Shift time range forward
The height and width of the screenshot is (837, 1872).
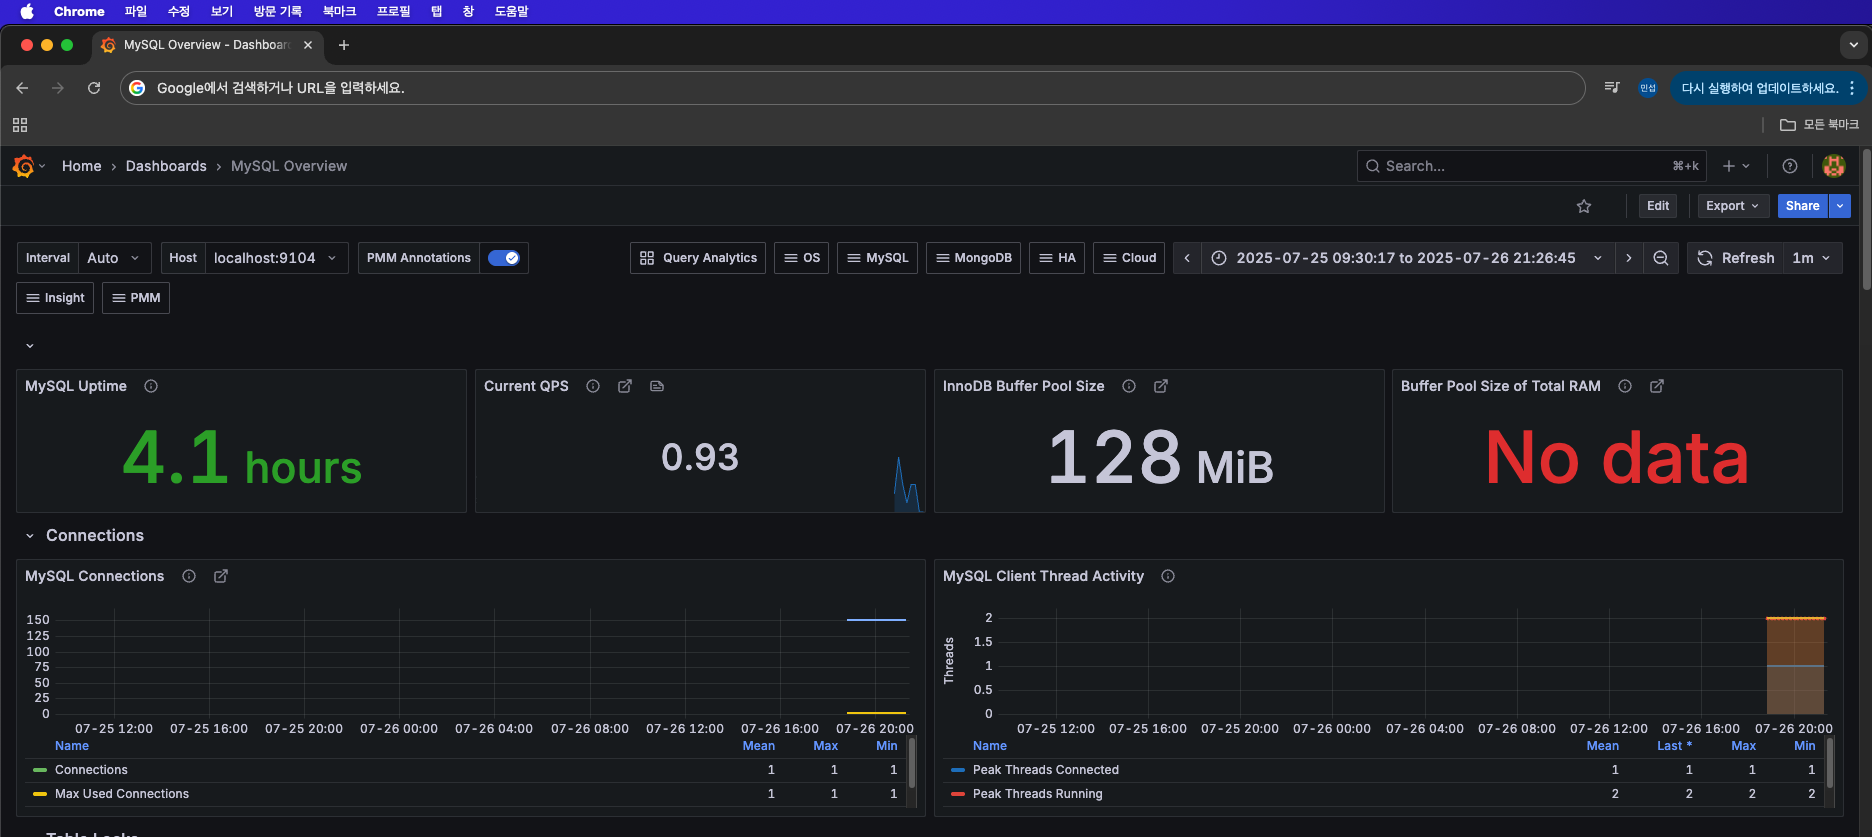1629,258
